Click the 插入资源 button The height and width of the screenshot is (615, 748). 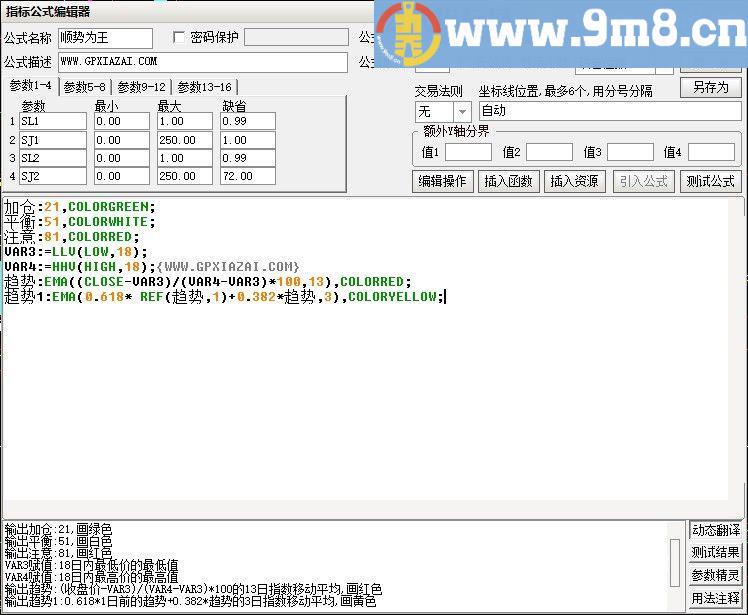[575, 181]
